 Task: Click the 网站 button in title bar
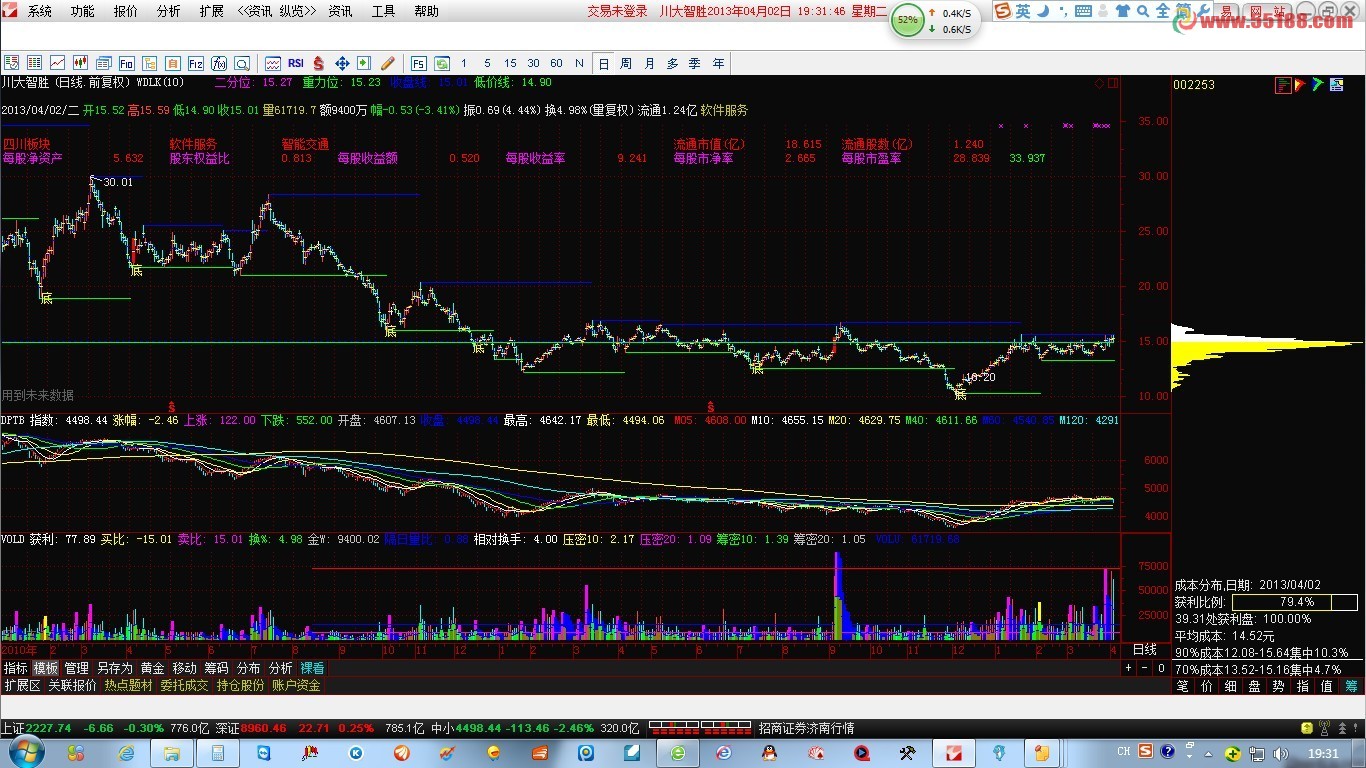(x=1268, y=12)
